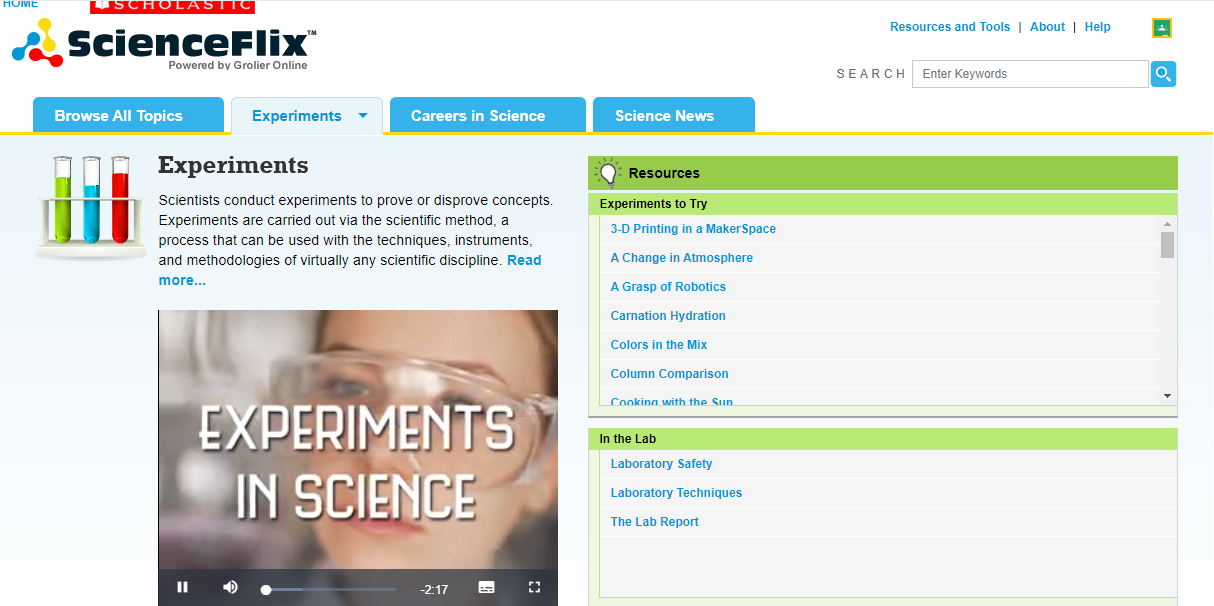Seek using the video progress bar
Viewport: 1214px width, 606px height.
[330, 589]
